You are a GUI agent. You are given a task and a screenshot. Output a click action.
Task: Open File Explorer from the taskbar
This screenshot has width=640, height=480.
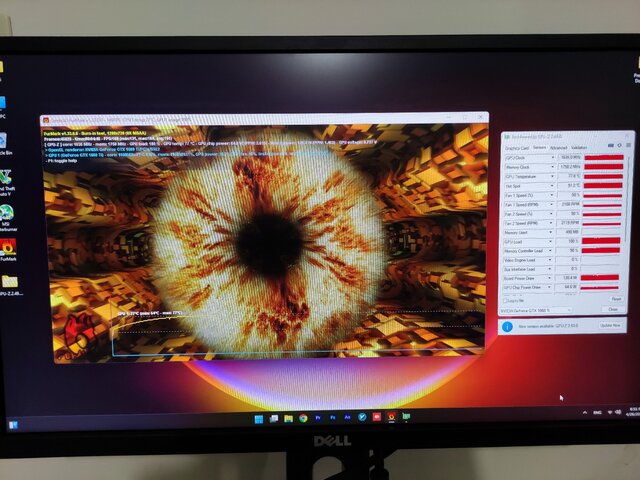(x=288, y=418)
